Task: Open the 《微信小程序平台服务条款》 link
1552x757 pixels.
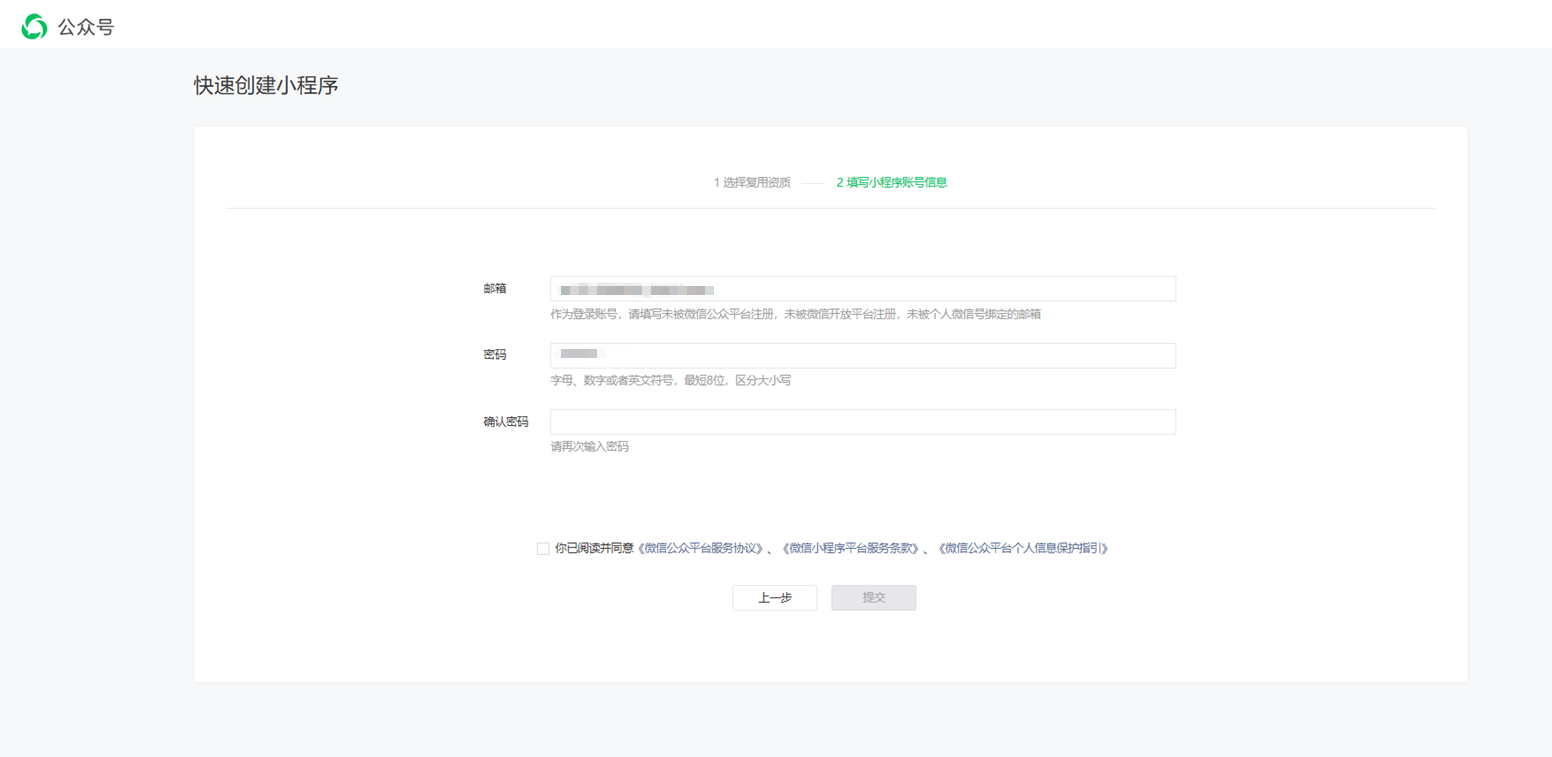Action: coord(850,548)
